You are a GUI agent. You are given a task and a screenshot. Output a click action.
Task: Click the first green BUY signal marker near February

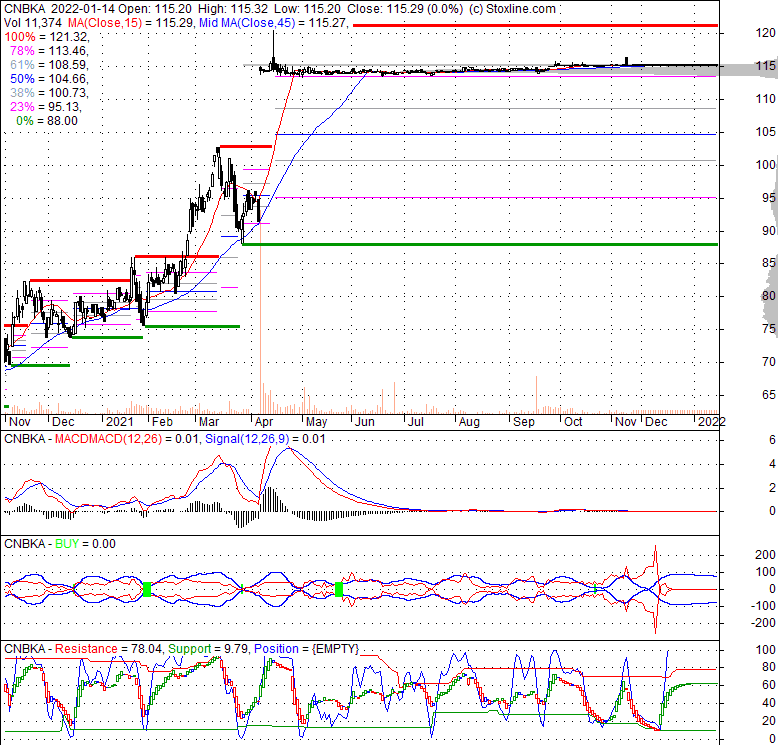pyautogui.click(x=147, y=589)
